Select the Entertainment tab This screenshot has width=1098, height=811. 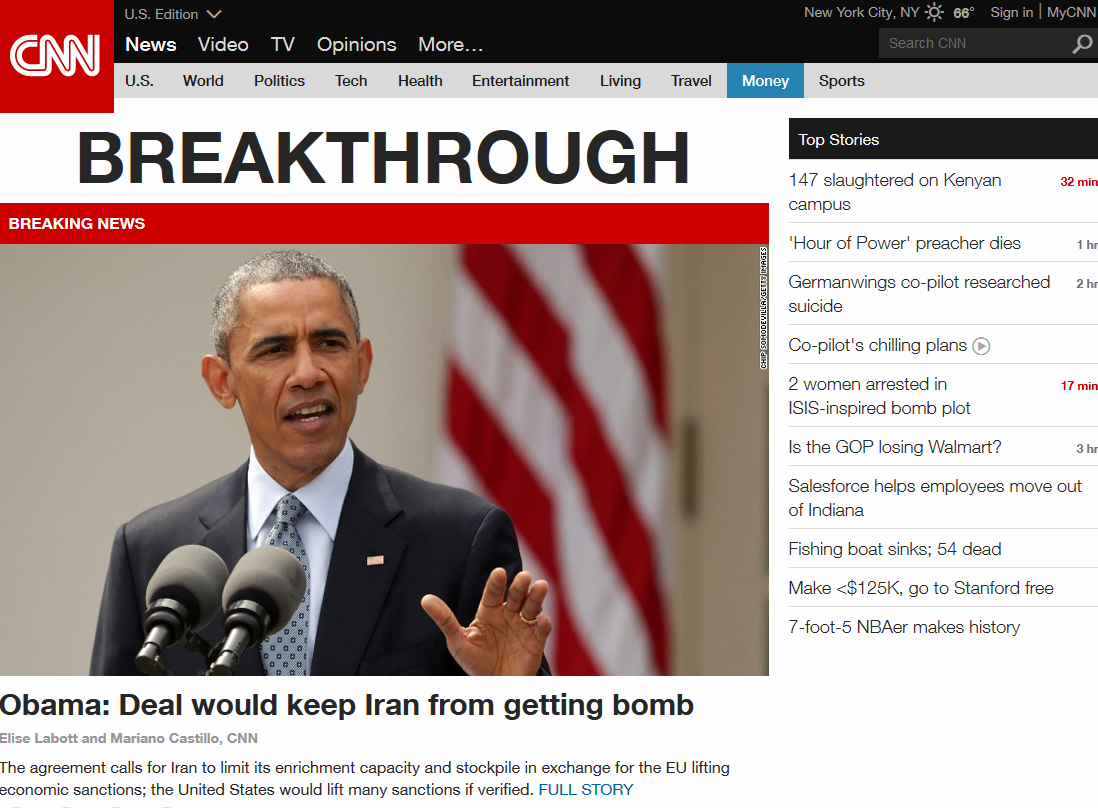tap(520, 81)
